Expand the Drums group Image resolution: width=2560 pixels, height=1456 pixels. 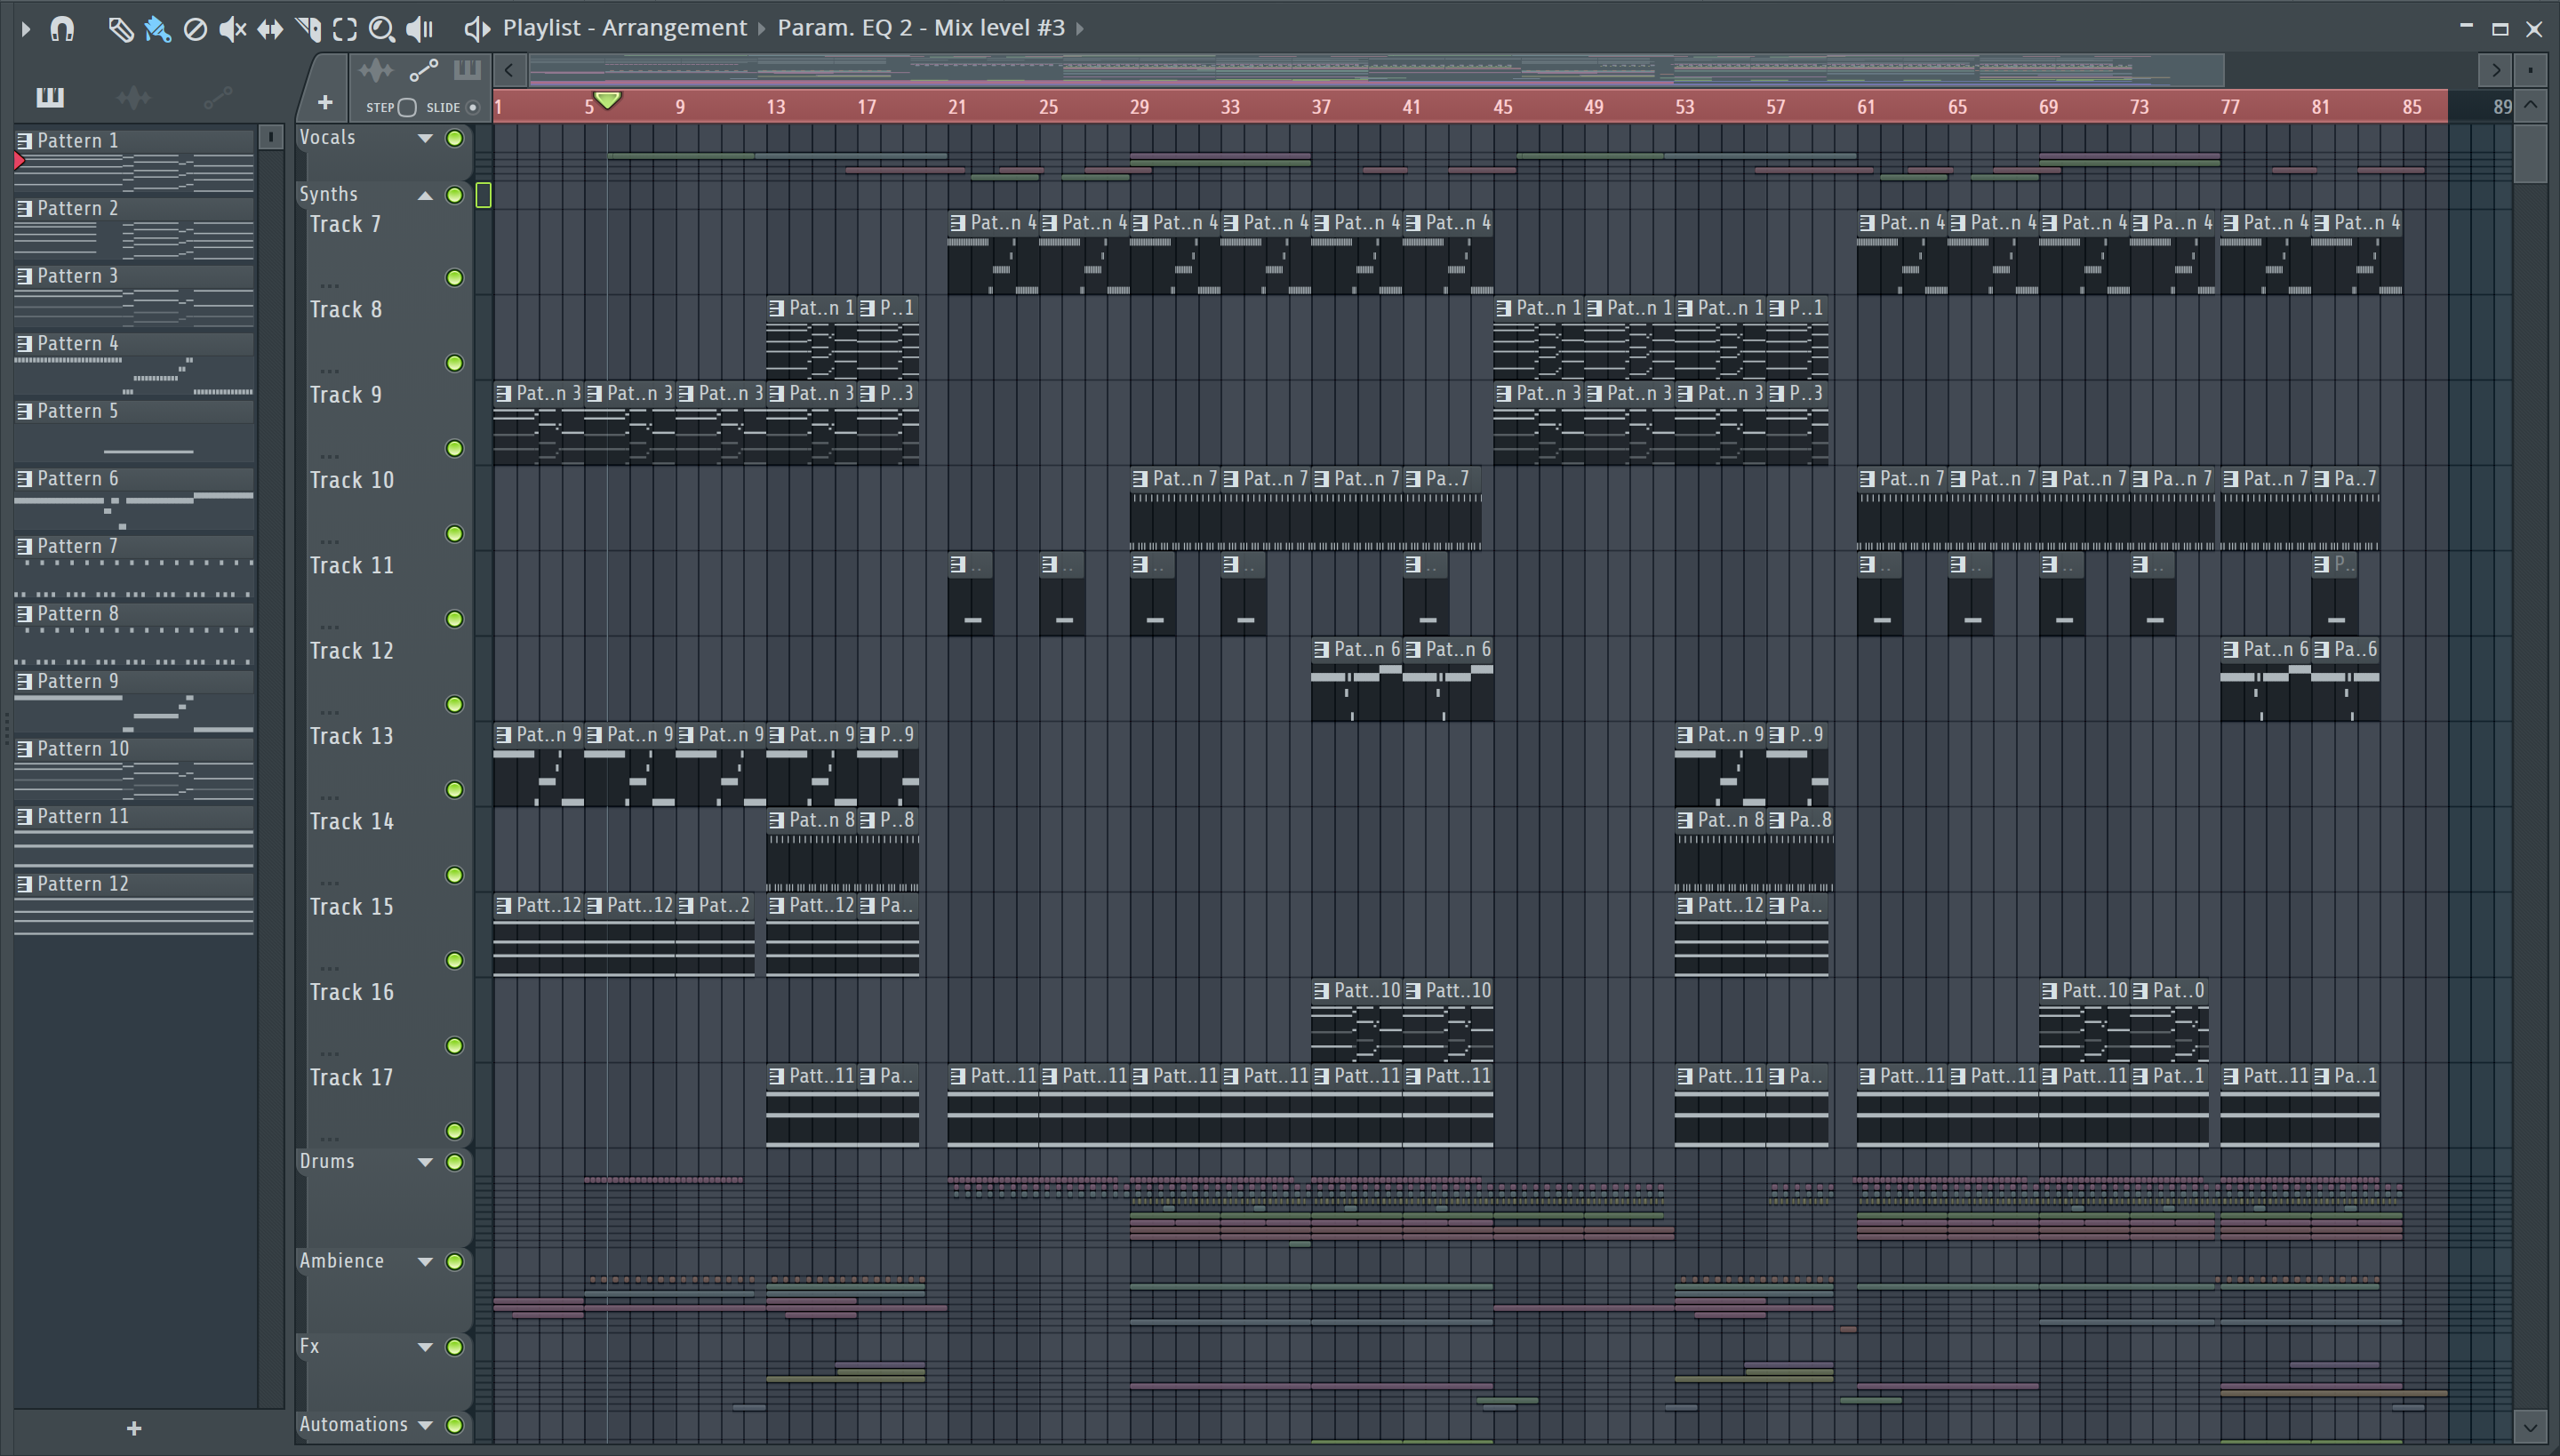425,1162
